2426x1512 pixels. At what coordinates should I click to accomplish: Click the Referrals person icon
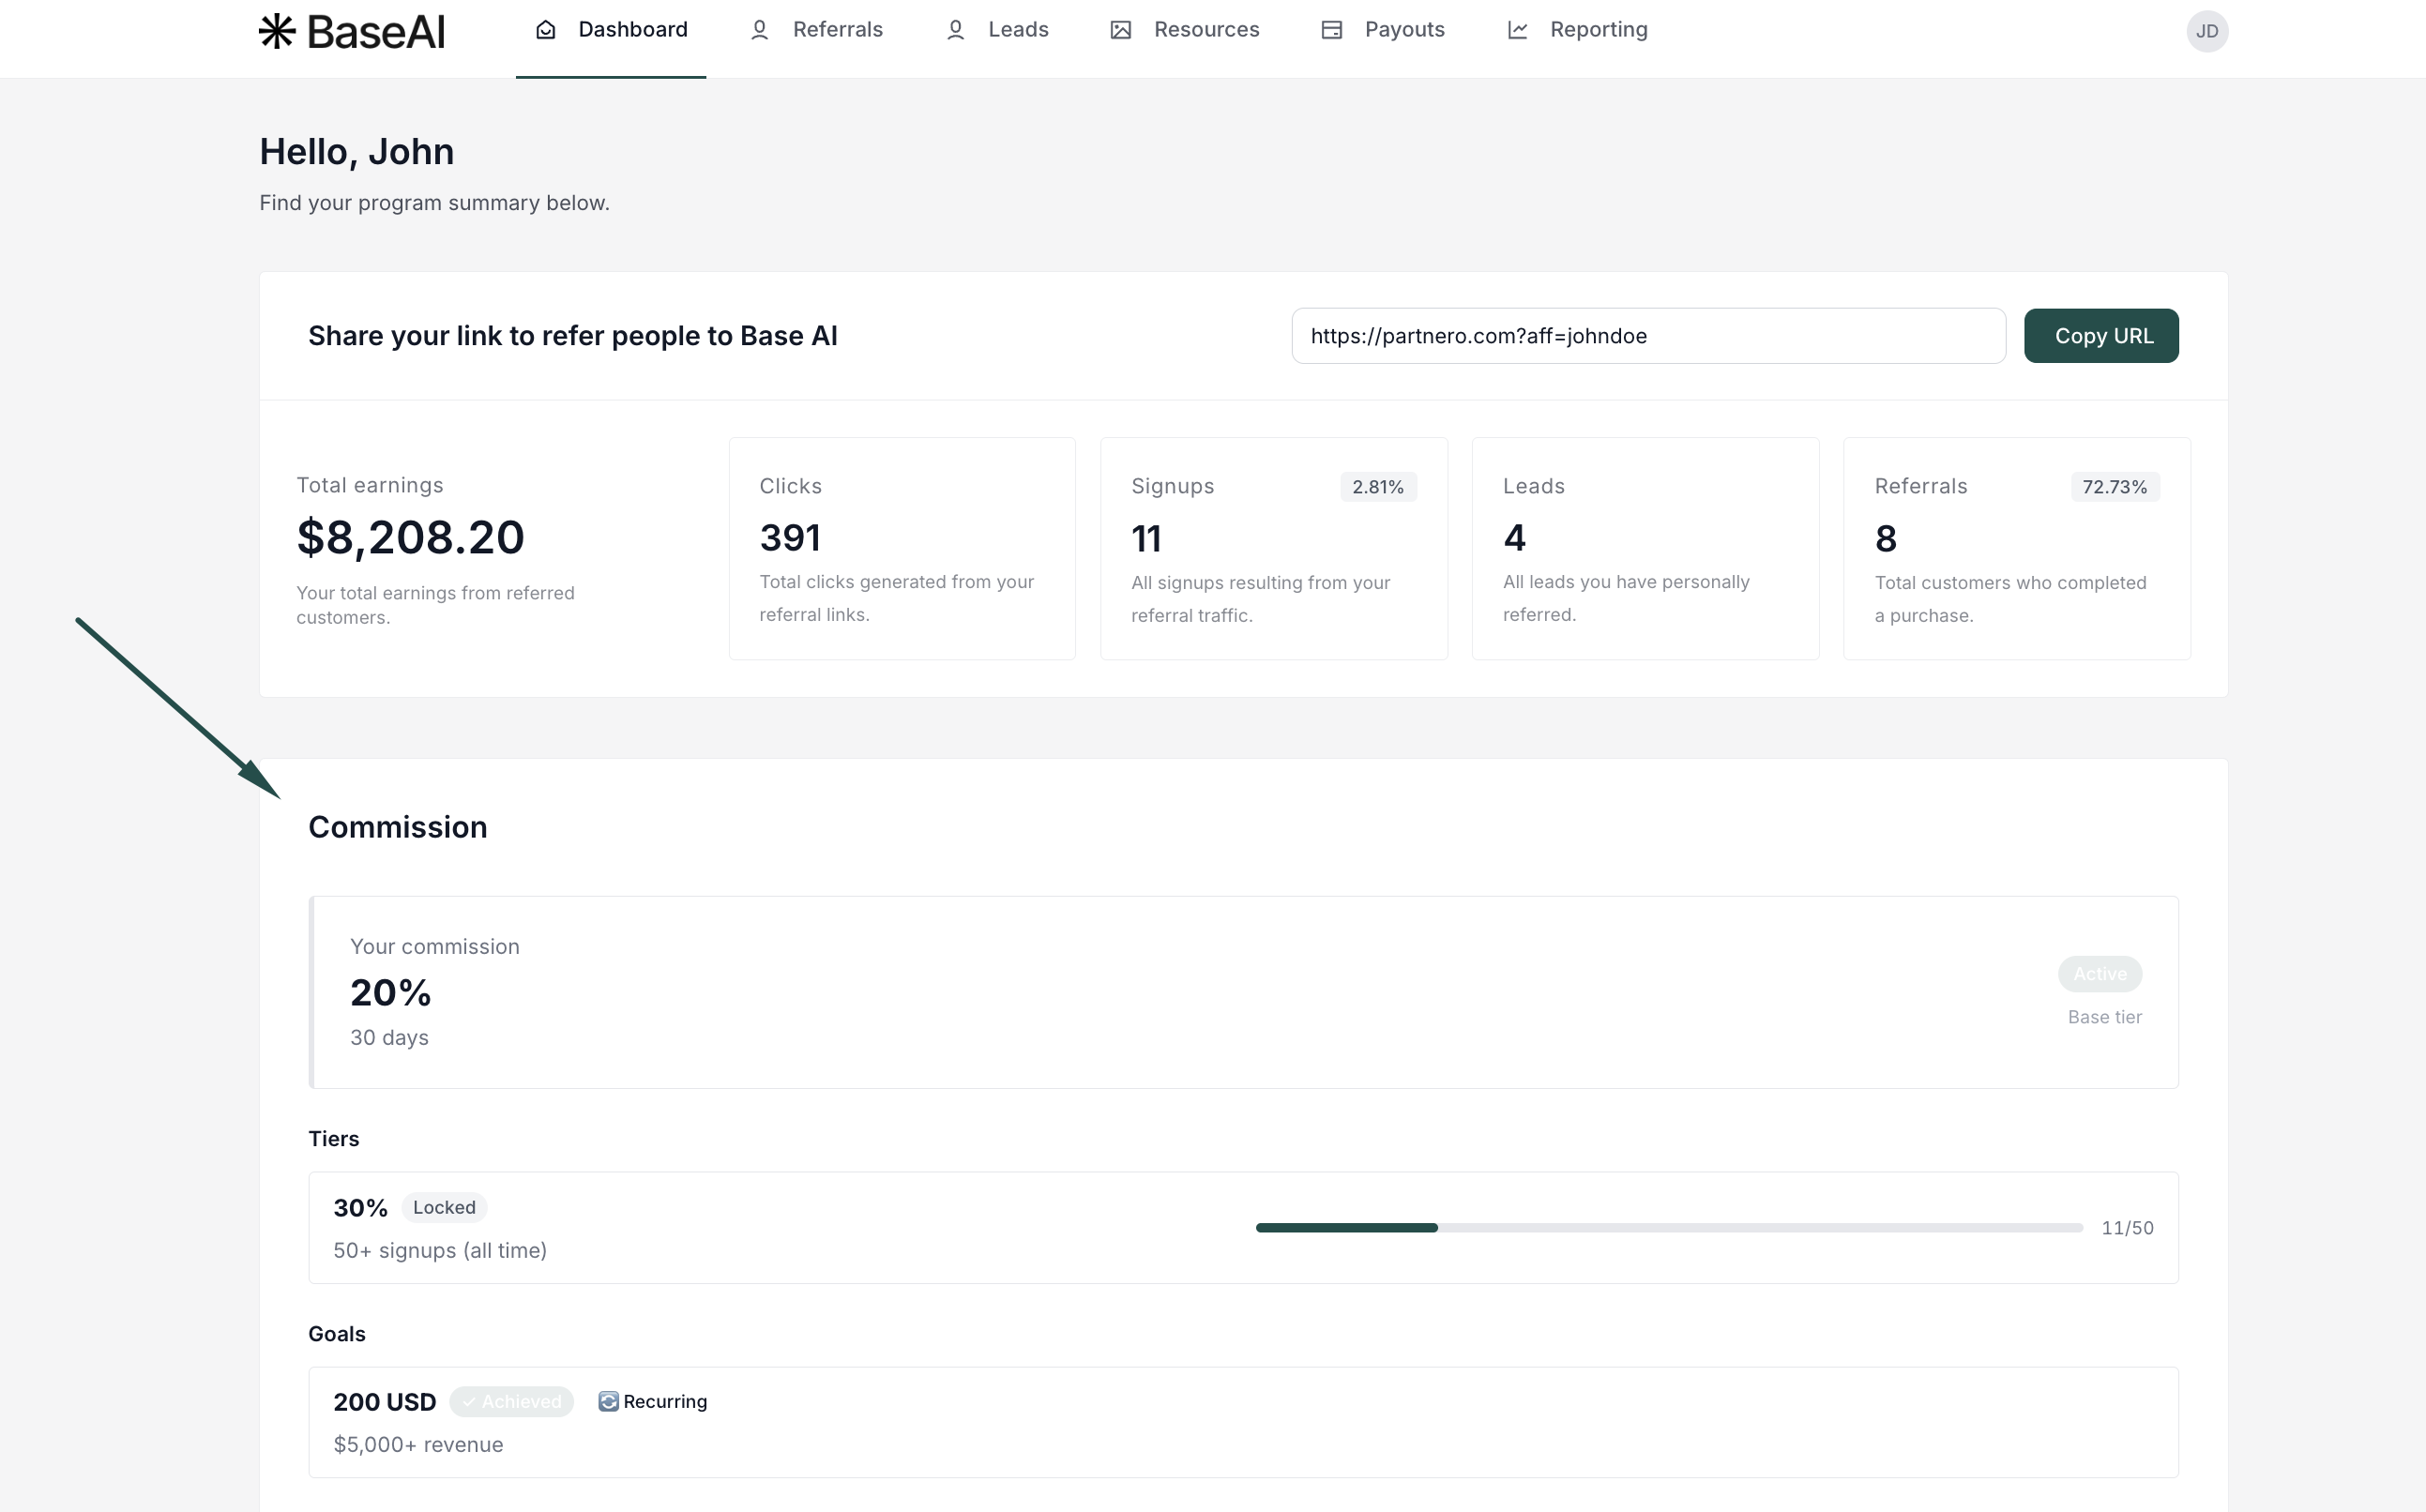click(x=759, y=30)
